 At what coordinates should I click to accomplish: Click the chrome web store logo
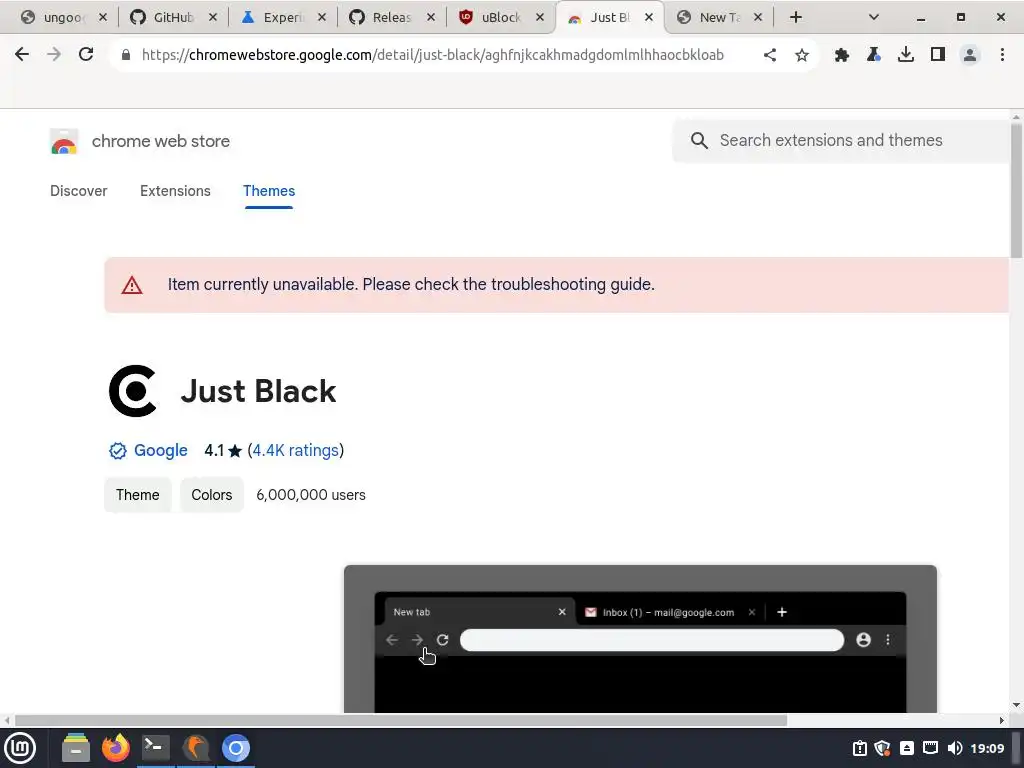(64, 141)
